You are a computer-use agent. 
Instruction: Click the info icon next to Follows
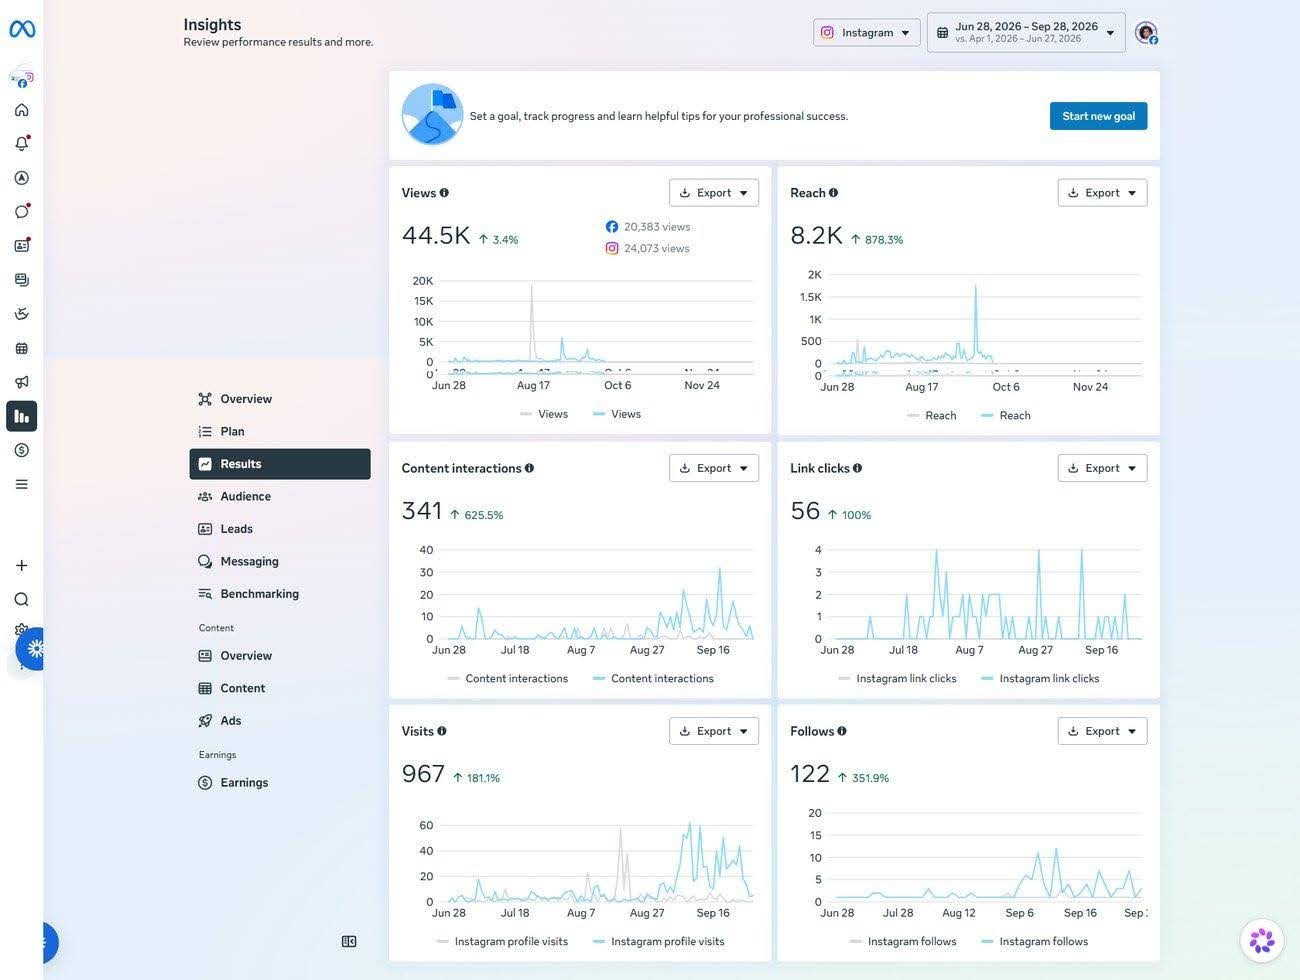[841, 731]
